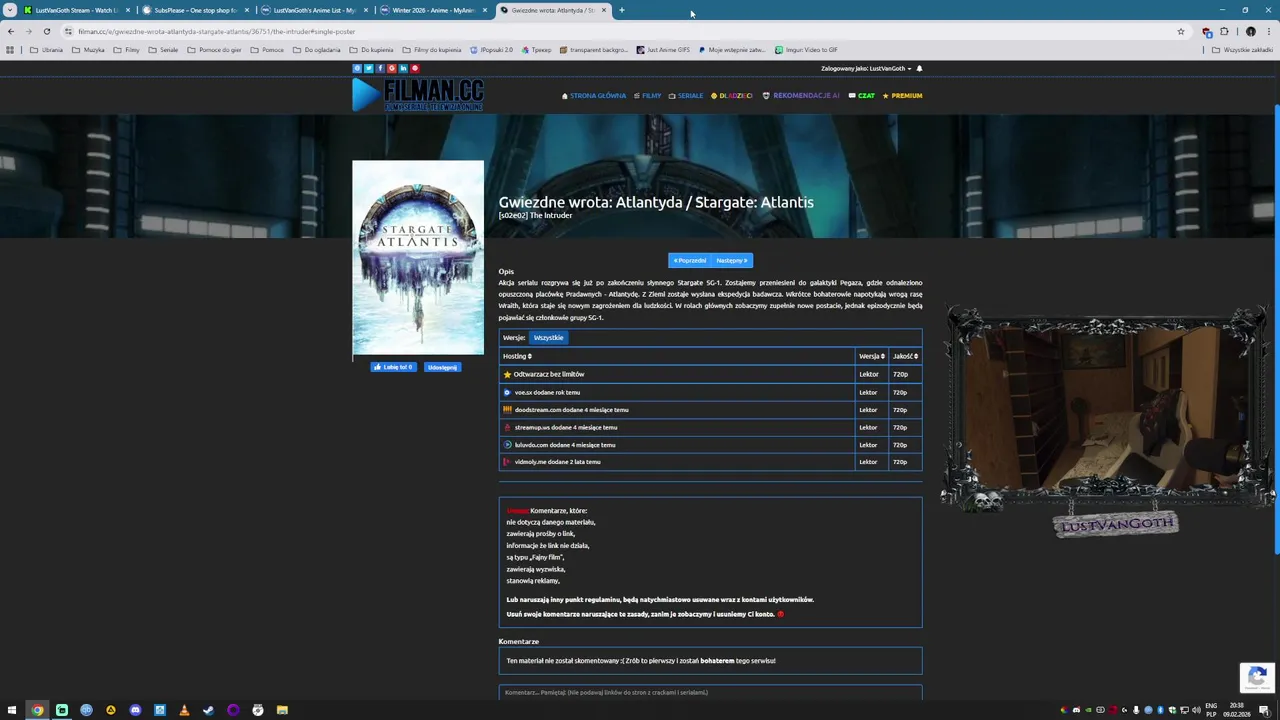Focus the Komentarz comment input field
1280x720 pixels.
[x=710, y=692]
